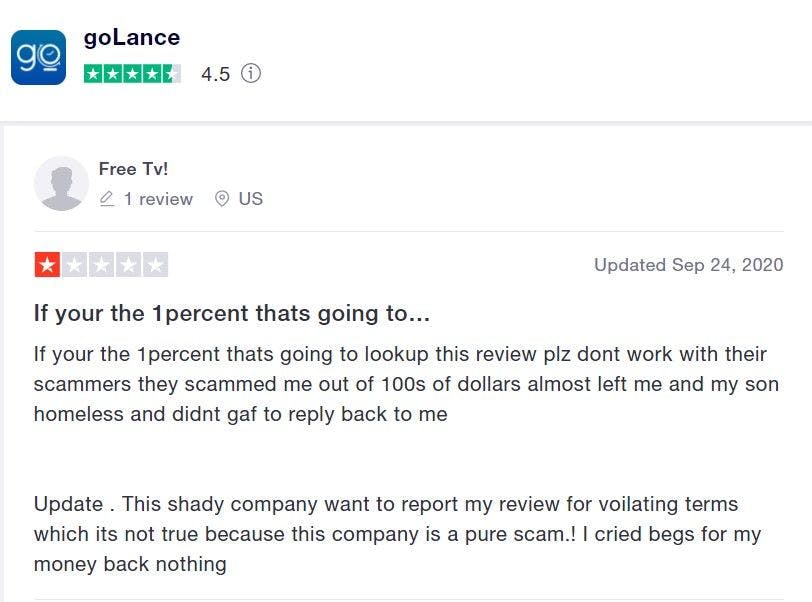The height and width of the screenshot is (602, 812).
Task: Click the pencil icon next to 1 review
Action: (x=107, y=199)
